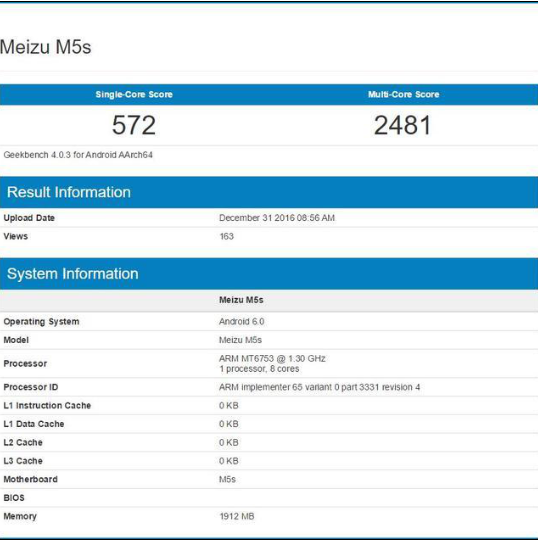
Task: Select the 'Multi-Core Score' header
Action: click(403, 94)
